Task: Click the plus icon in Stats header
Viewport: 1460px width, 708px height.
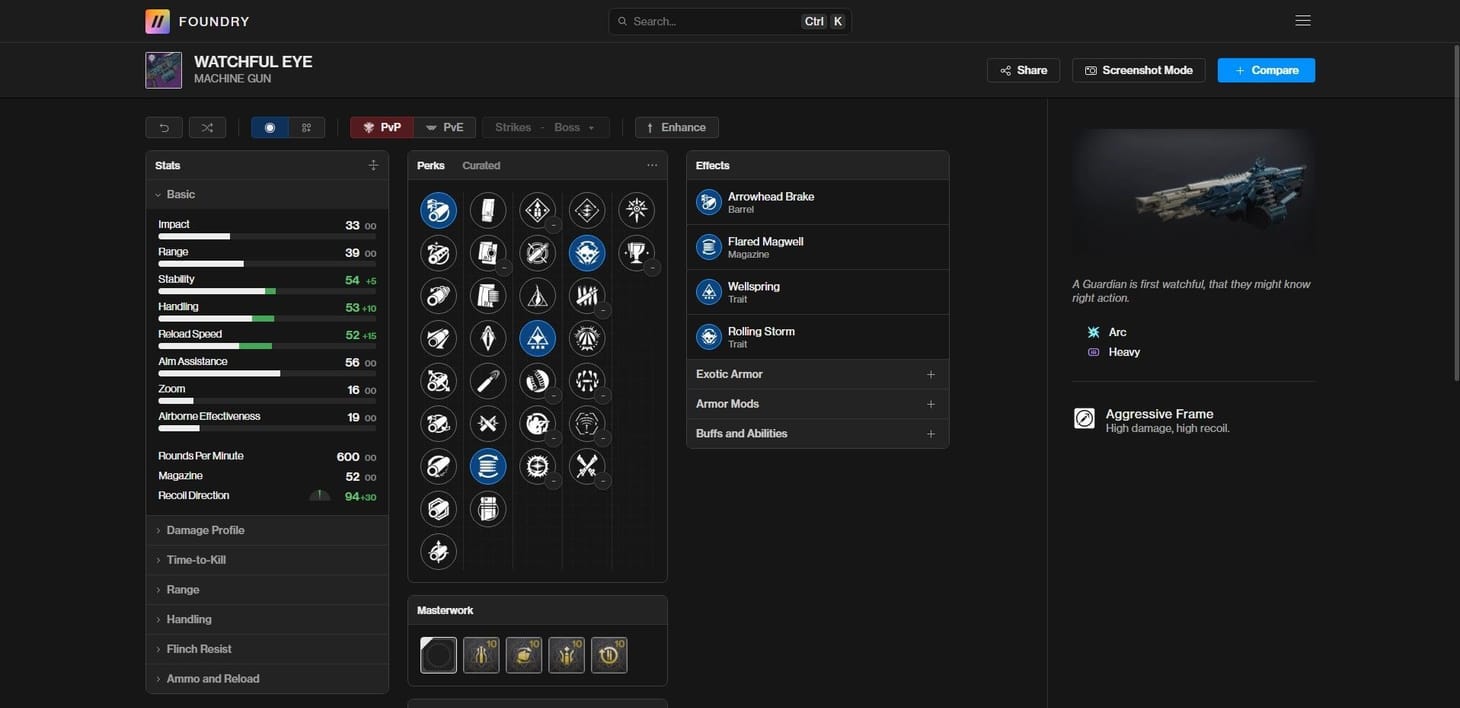Action: (x=373, y=165)
